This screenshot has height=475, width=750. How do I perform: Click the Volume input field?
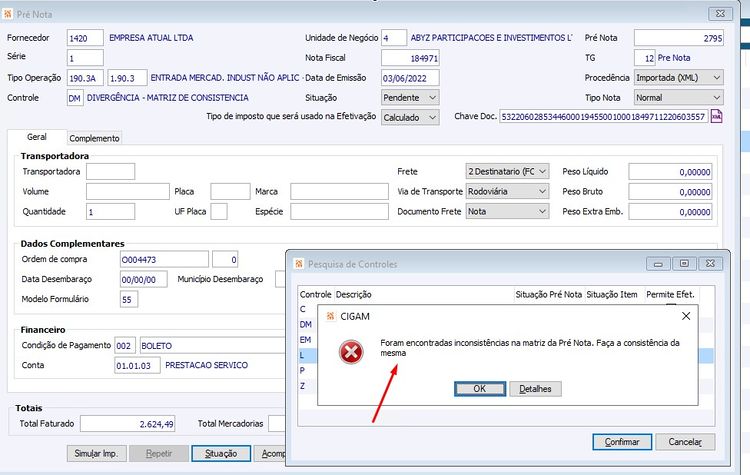coord(128,191)
